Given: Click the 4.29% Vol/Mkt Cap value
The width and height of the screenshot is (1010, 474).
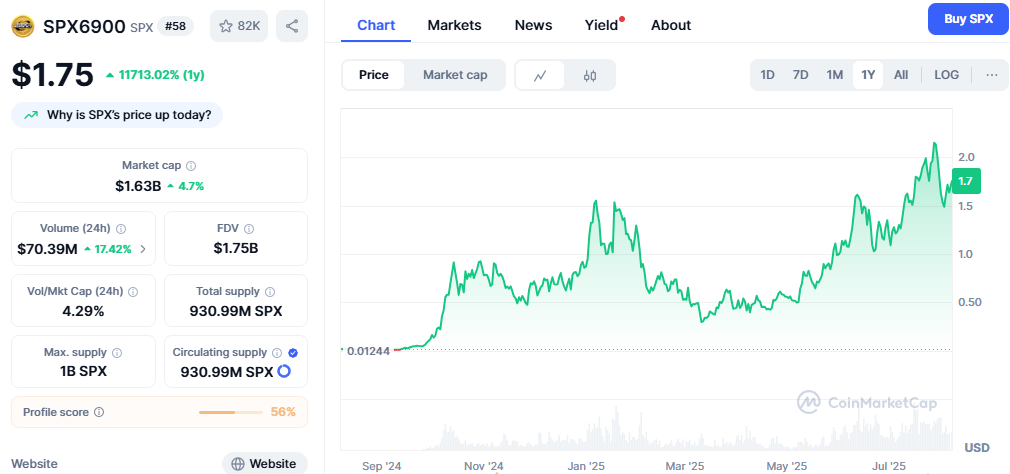Looking at the screenshot, I should coord(83,311).
